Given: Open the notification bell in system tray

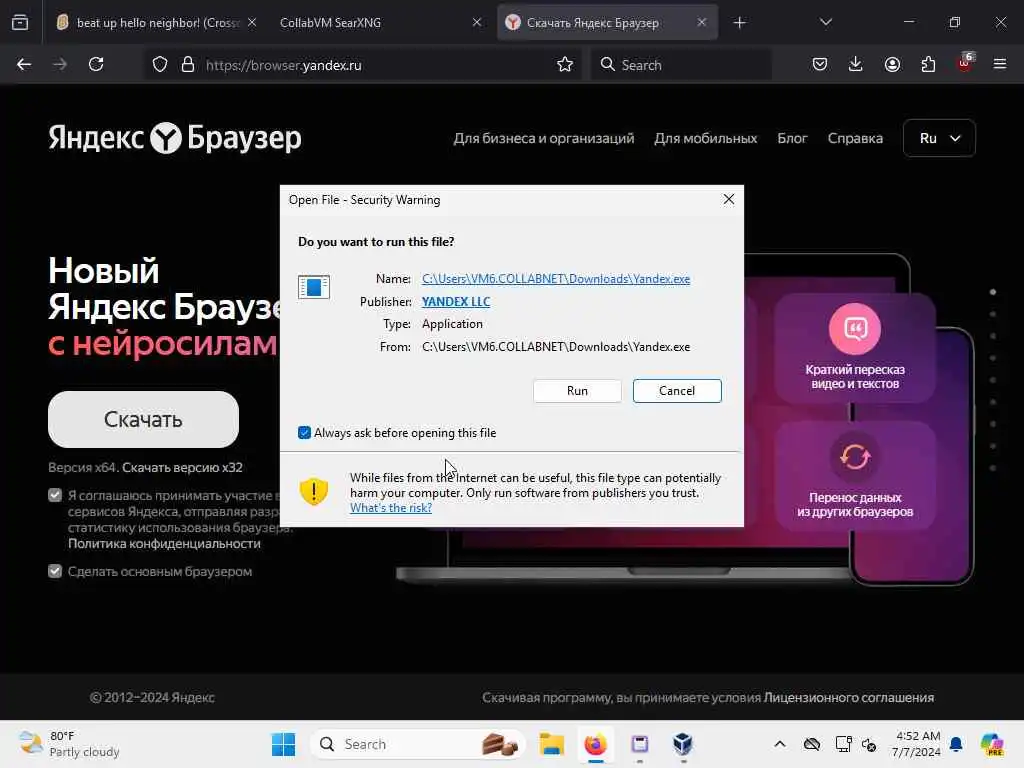Looking at the screenshot, I should (x=956, y=744).
